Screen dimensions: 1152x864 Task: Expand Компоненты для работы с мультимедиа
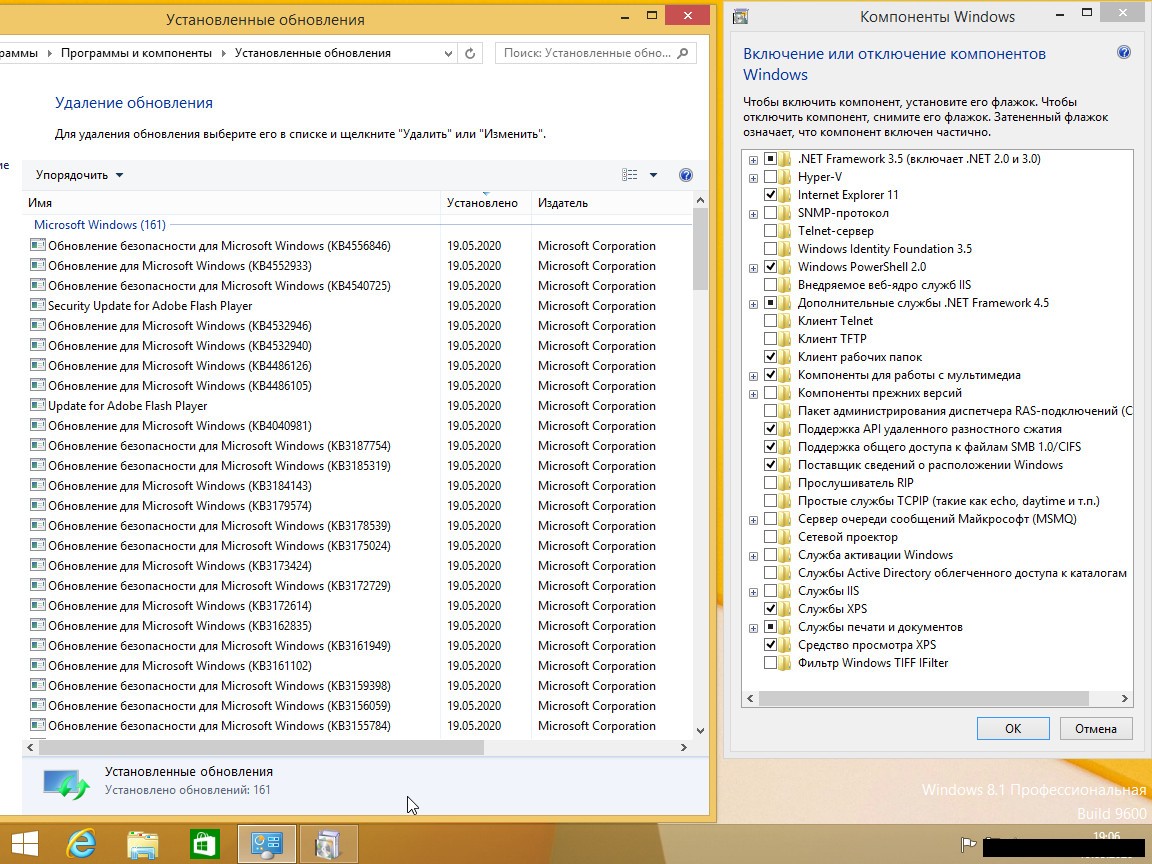point(753,376)
